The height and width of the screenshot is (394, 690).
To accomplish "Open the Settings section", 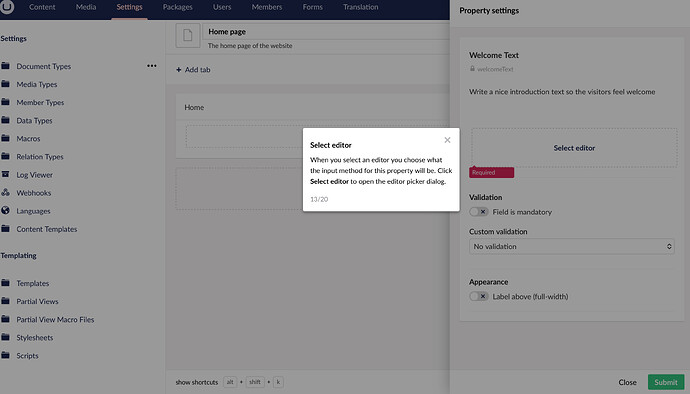I will pos(129,7).
